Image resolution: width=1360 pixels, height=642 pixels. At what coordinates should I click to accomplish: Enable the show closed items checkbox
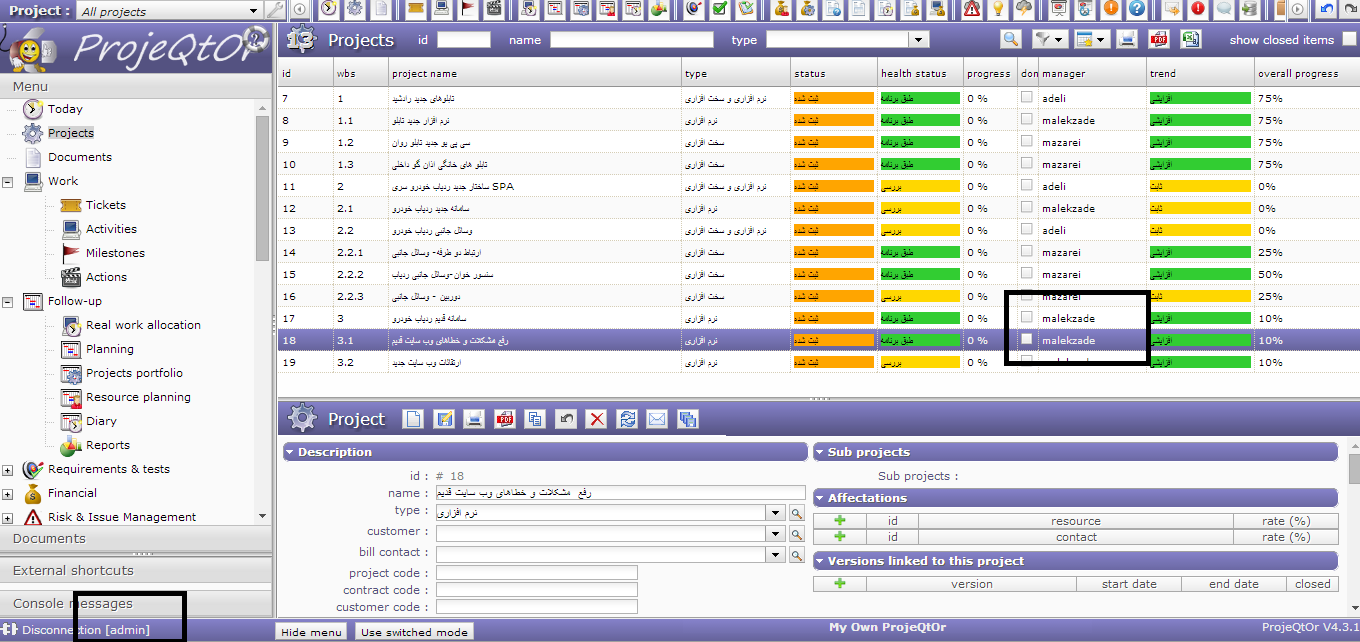coord(1349,39)
